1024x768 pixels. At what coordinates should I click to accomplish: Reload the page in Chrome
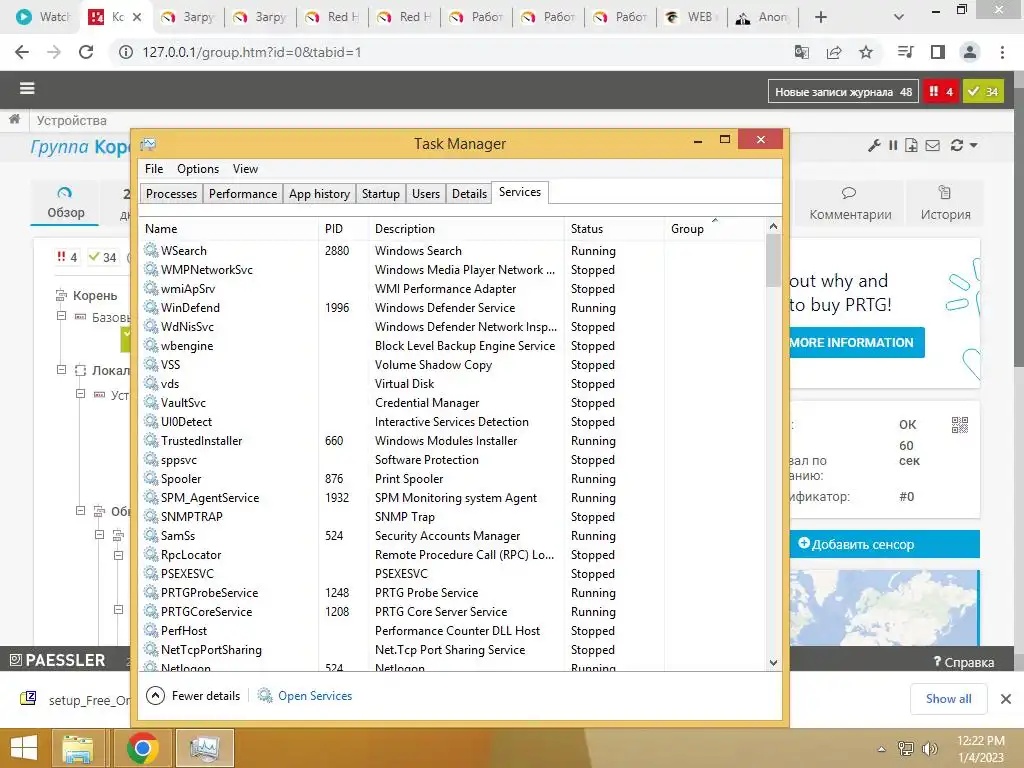click(x=86, y=52)
